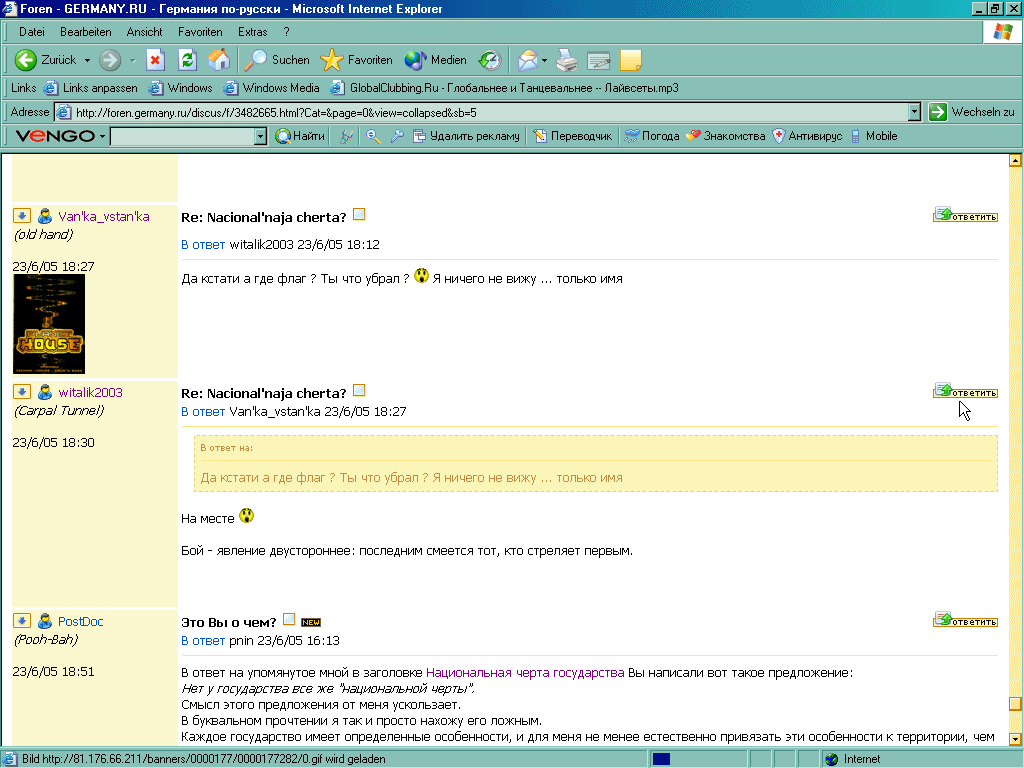The width and height of the screenshot is (1024, 768).
Task: Open the Vengo search box dropdown
Action: pyautogui.click(x=260, y=136)
